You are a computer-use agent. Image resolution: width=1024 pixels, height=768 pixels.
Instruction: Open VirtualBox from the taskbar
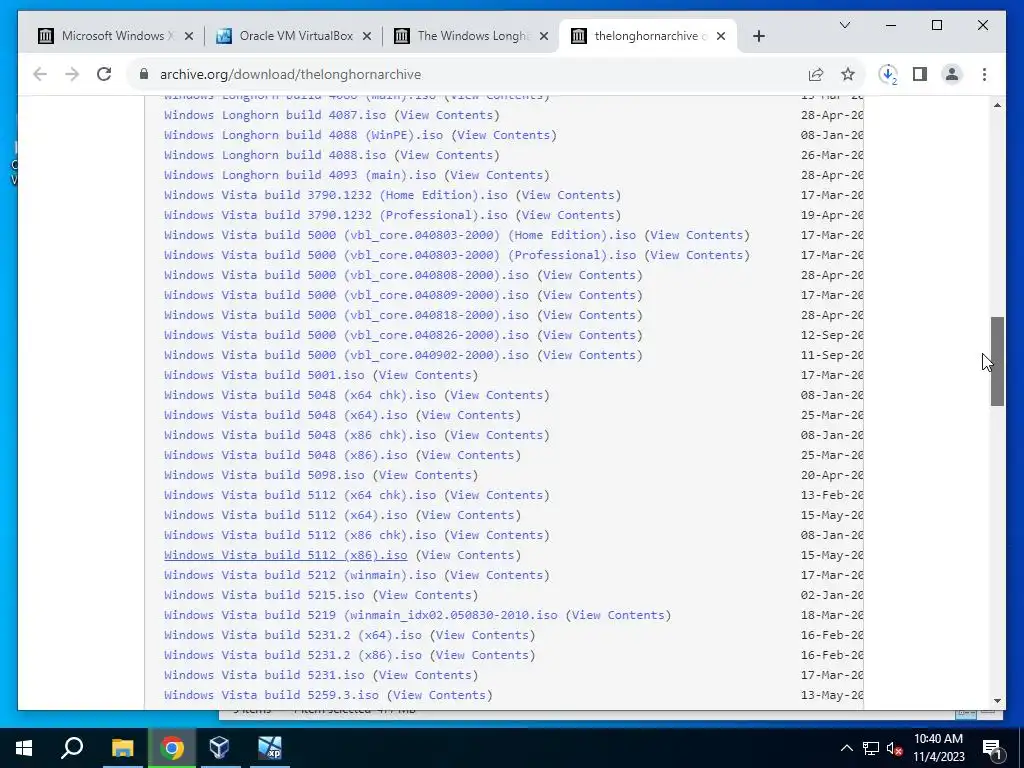[x=219, y=748]
